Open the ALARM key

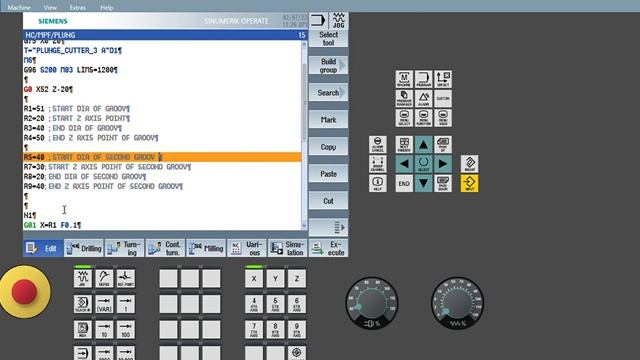(x=423, y=99)
